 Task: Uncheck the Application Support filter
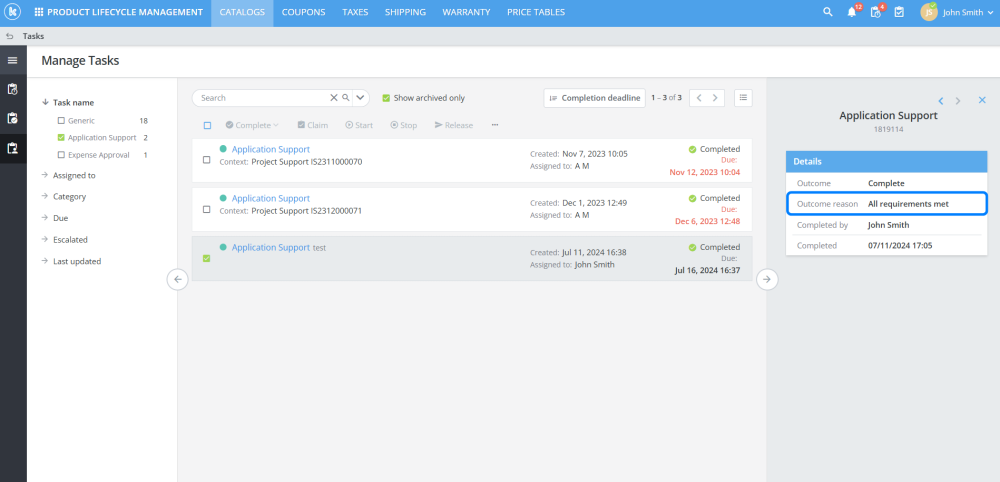pos(61,137)
